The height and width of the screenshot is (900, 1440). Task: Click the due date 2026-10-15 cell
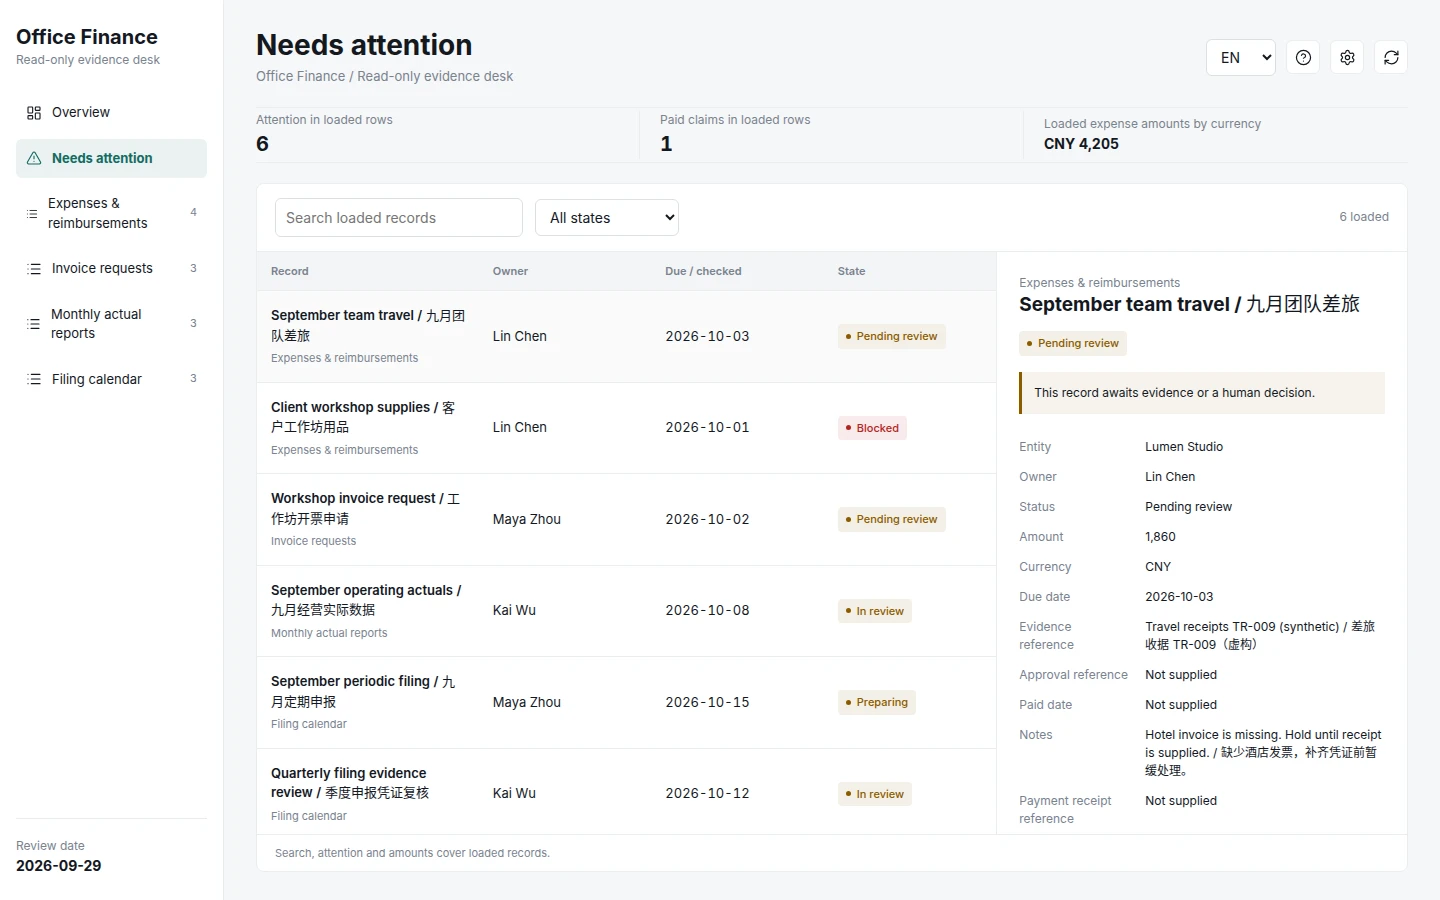[x=707, y=703]
